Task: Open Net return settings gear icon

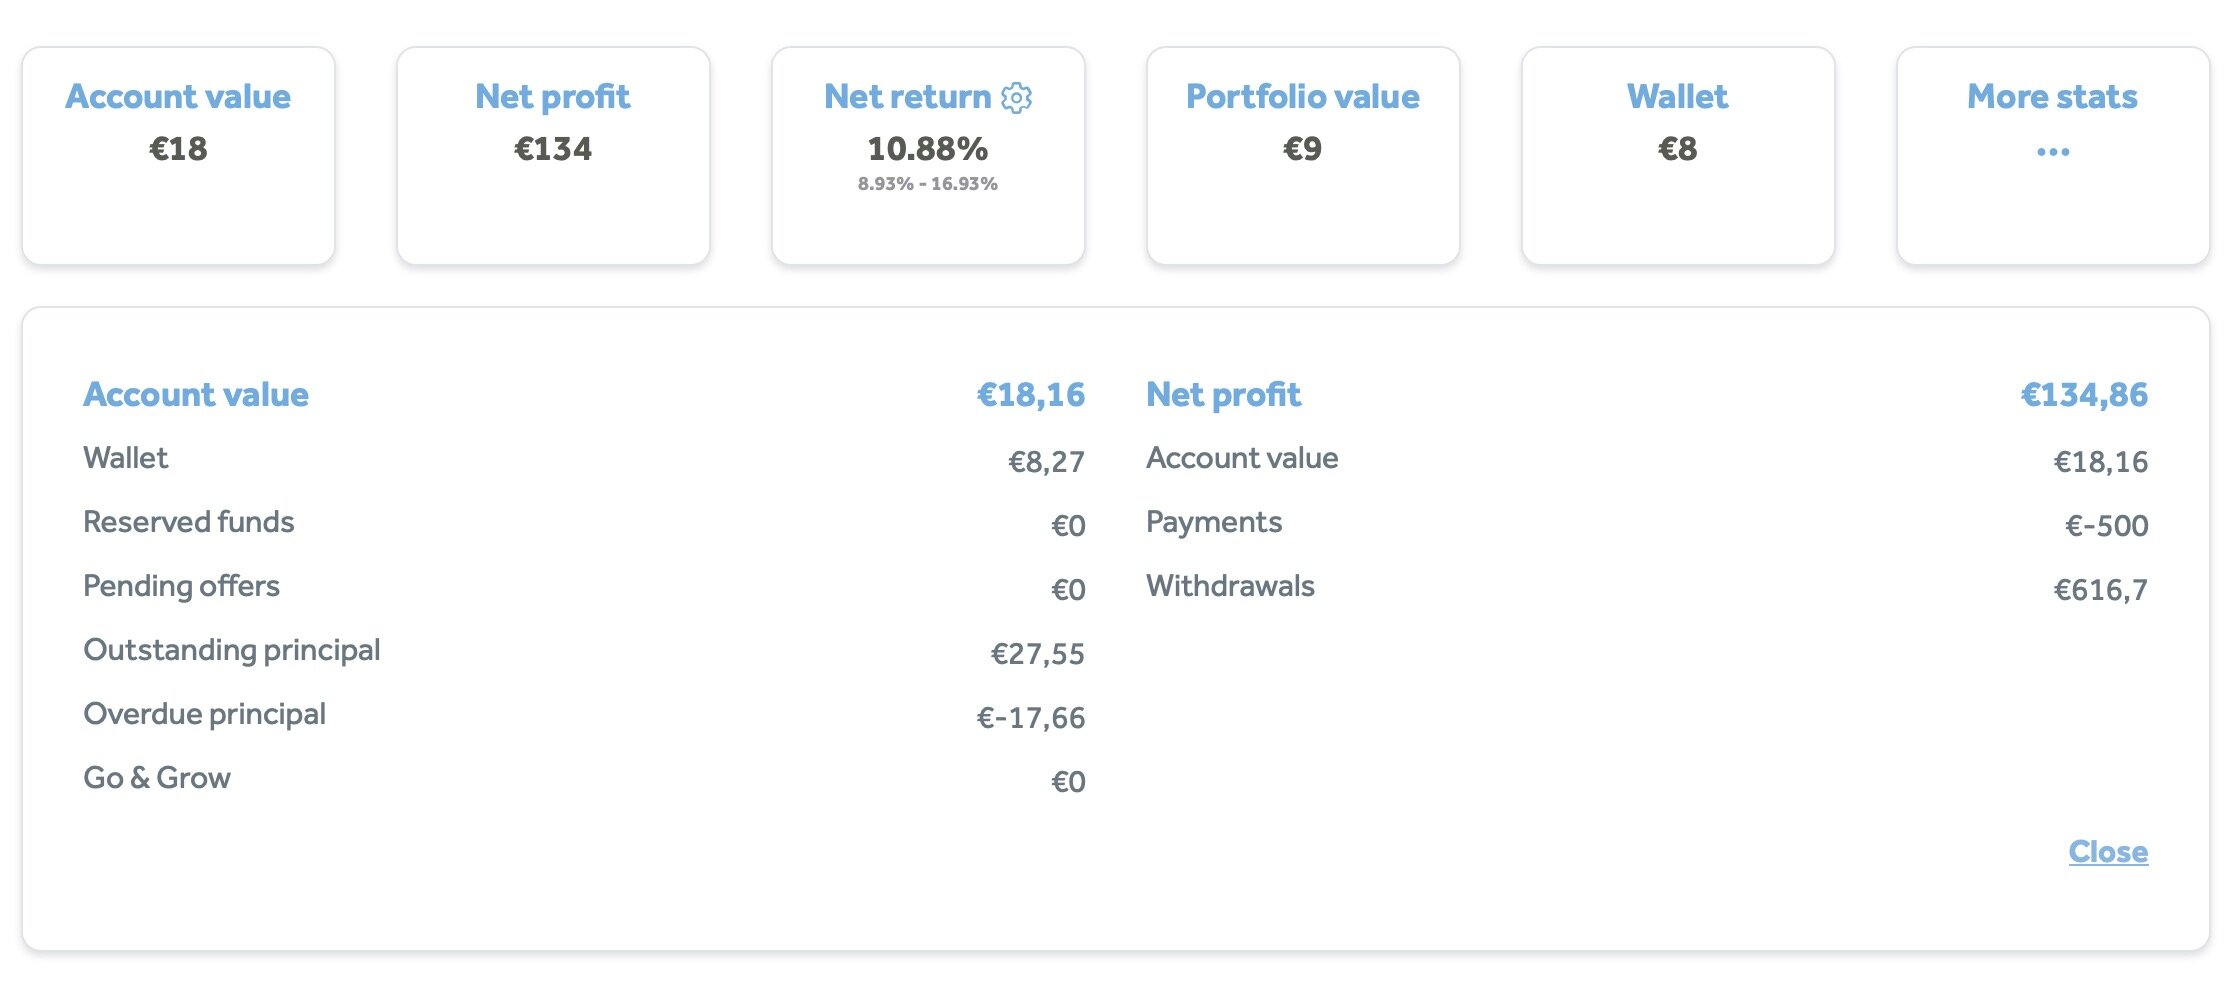Action: coord(1017,97)
